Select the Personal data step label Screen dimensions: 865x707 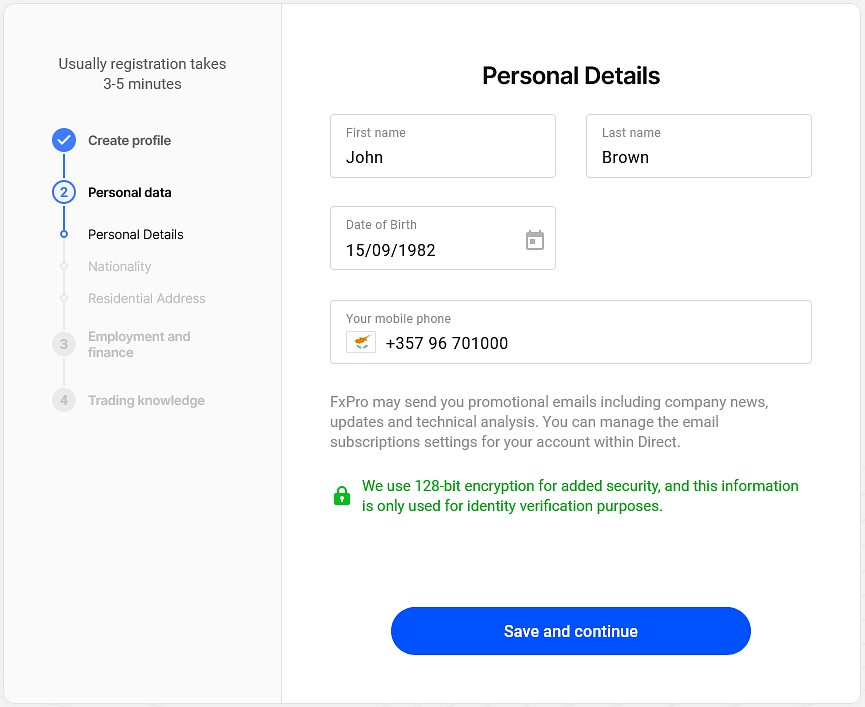(130, 192)
